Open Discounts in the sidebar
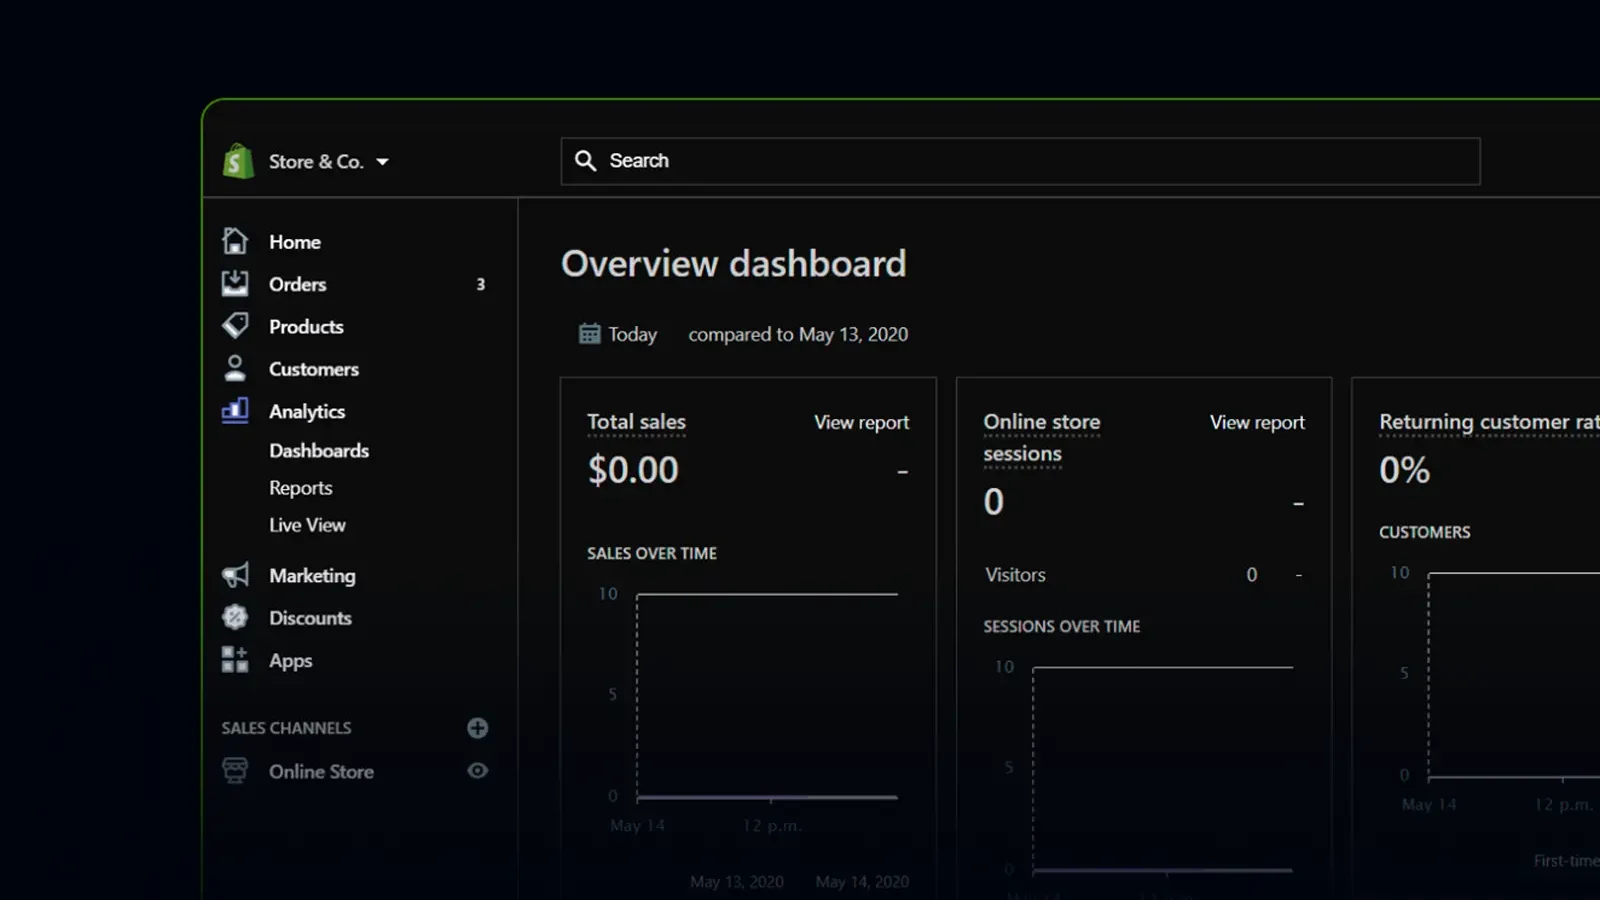Image resolution: width=1600 pixels, height=900 pixels. (310, 618)
